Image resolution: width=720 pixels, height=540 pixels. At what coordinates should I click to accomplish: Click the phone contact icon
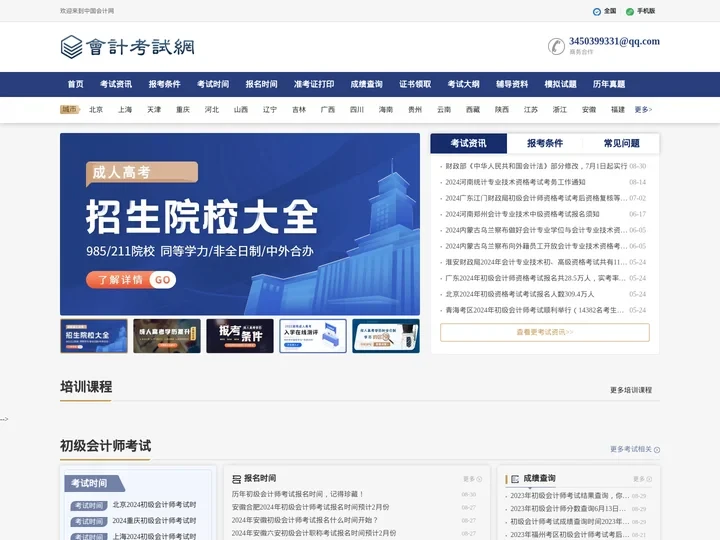coord(556,46)
